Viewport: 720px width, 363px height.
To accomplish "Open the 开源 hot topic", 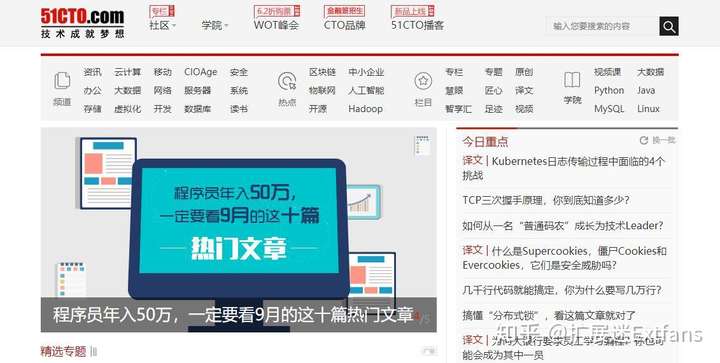I will (318, 109).
